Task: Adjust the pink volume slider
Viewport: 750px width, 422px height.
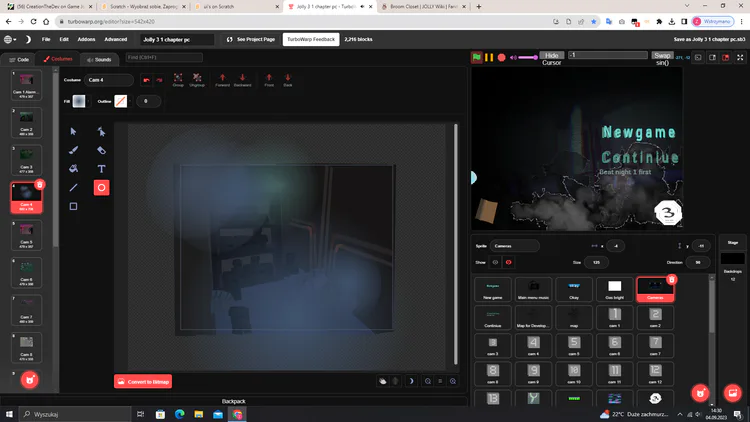Action: 528,57
